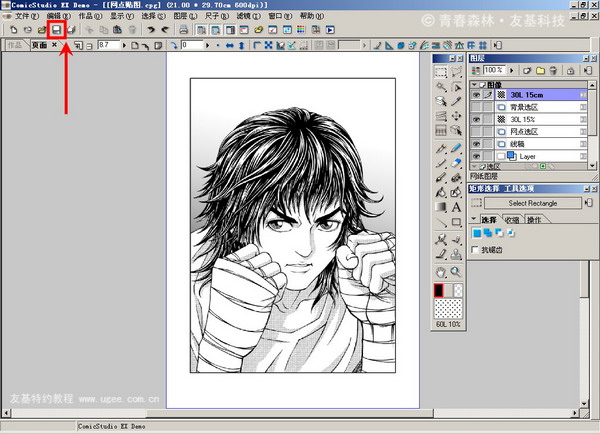The width and height of the screenshot is (600, 434).
Task: Click the zoom value input field 8.7
Action: coord(109,45)
